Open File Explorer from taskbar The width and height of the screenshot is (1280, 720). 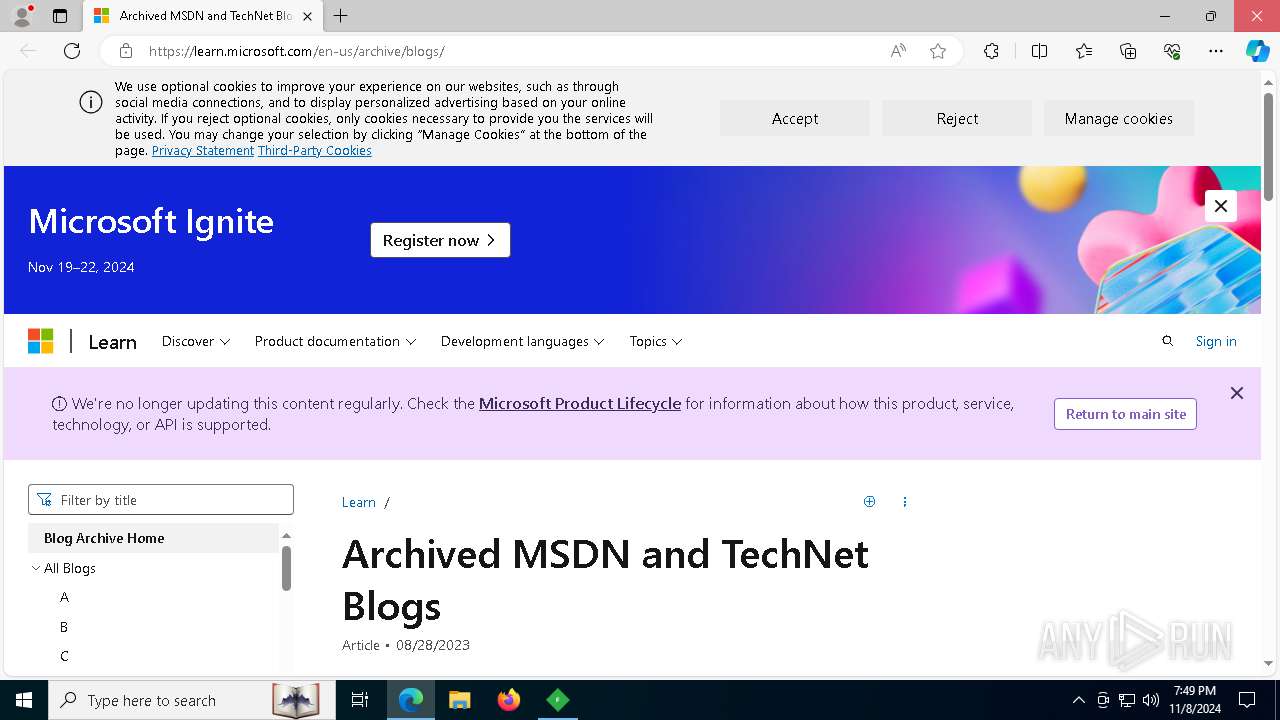point(459,700)
